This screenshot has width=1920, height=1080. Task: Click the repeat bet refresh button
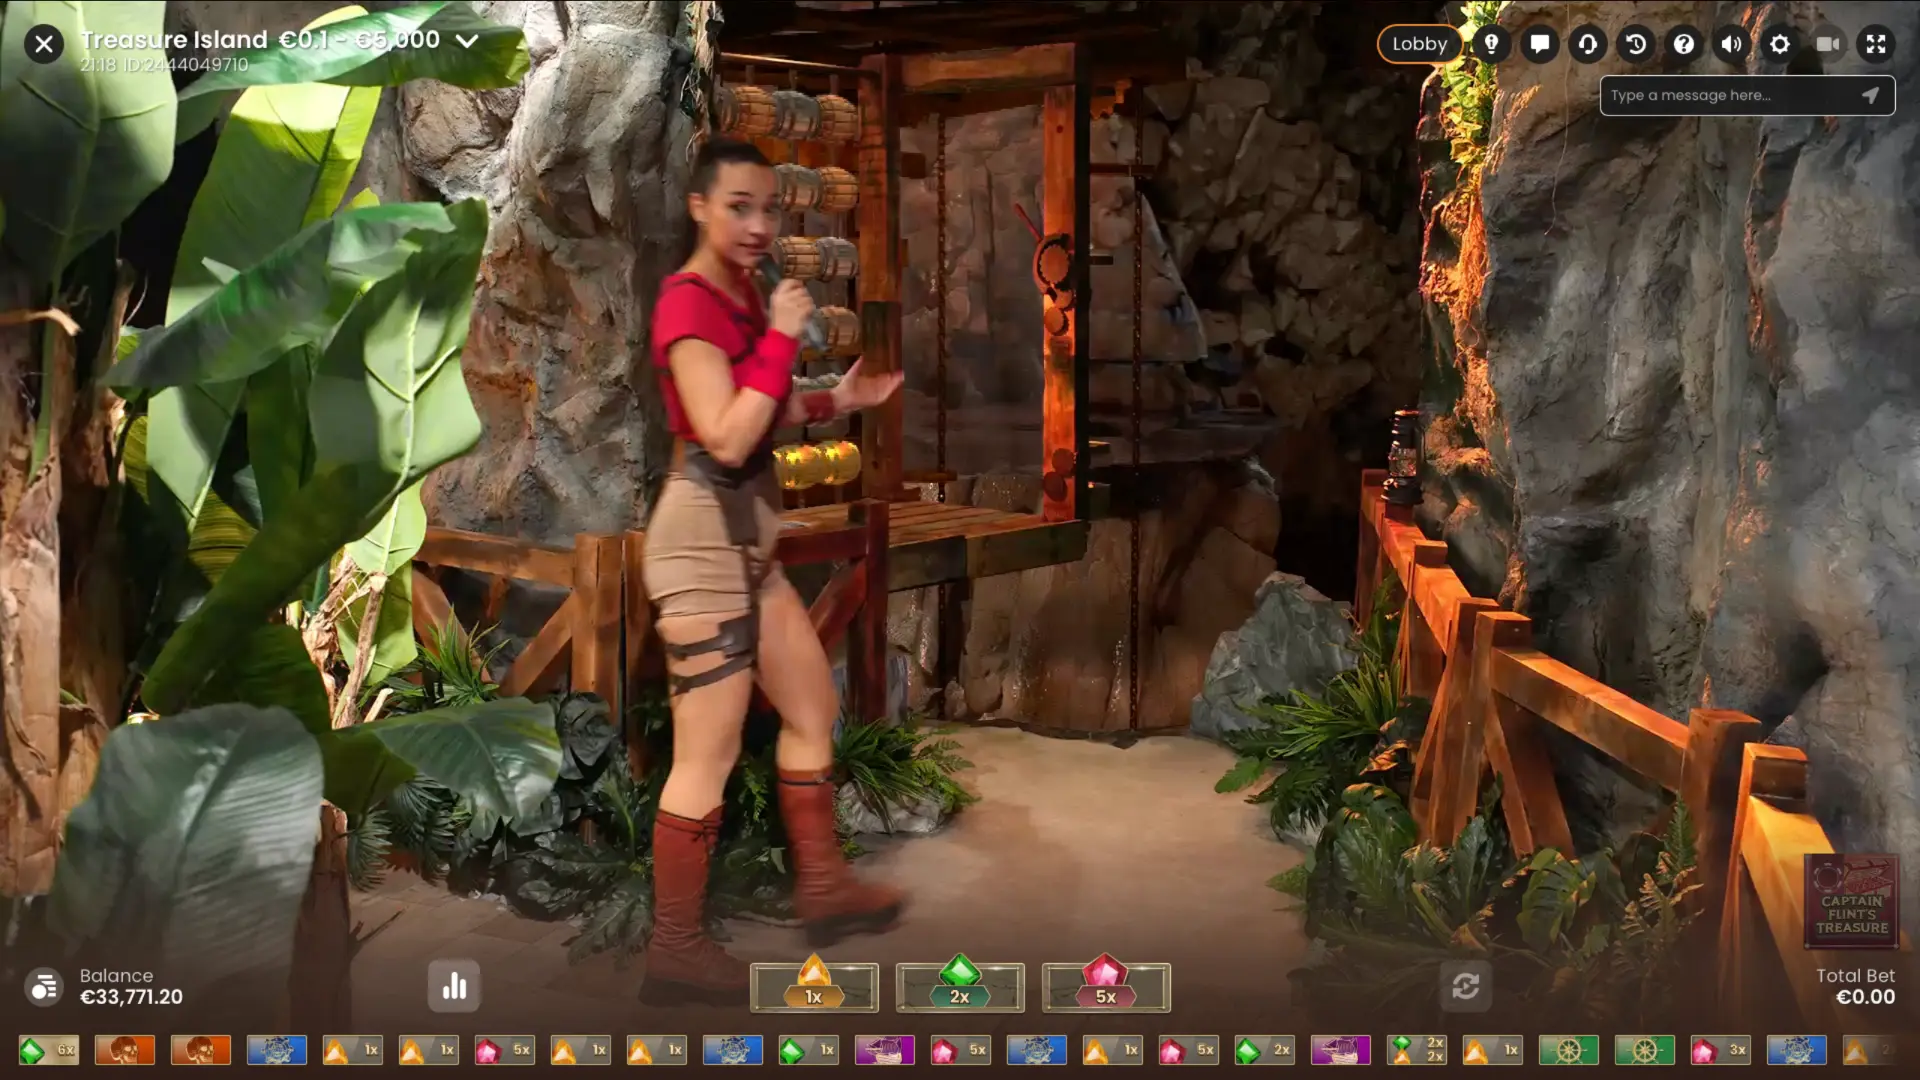pyautogui.click(x=1466, y=987)
